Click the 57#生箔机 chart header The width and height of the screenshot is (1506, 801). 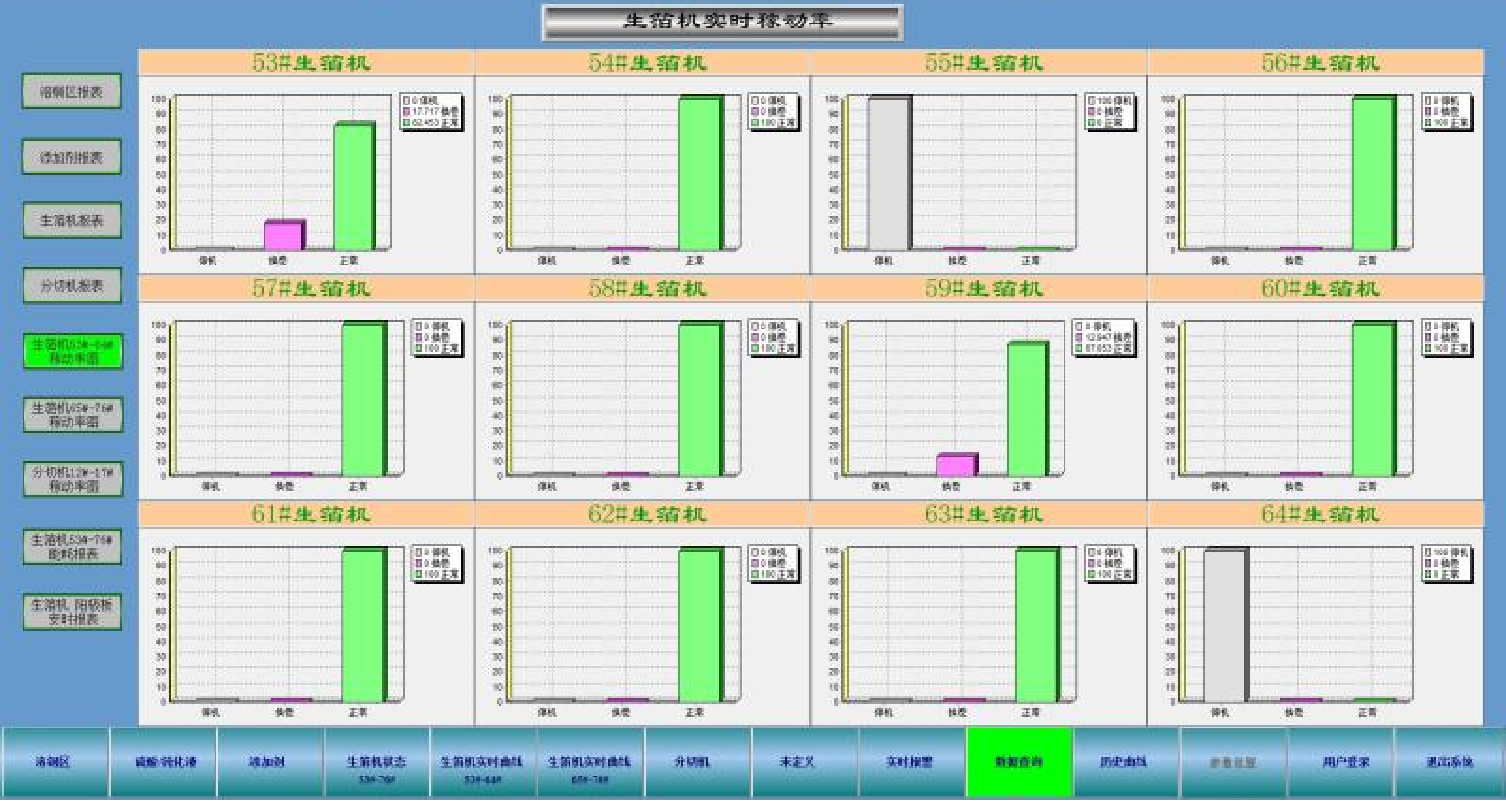tap(306, 288)
